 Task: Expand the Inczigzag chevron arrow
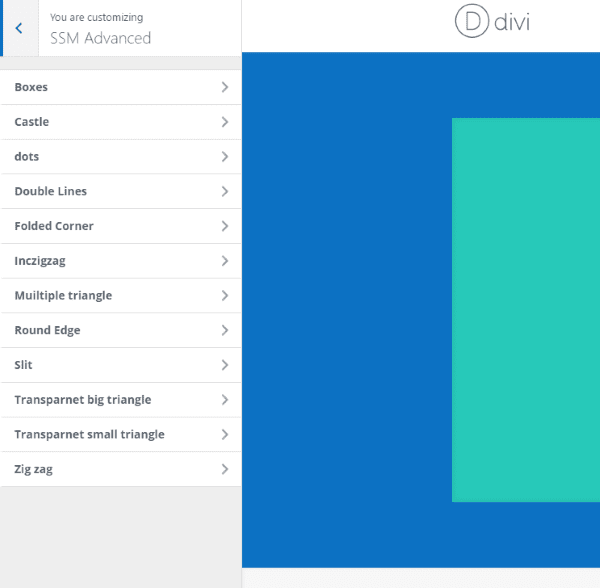pyautogui.click(x=225, y=261)
